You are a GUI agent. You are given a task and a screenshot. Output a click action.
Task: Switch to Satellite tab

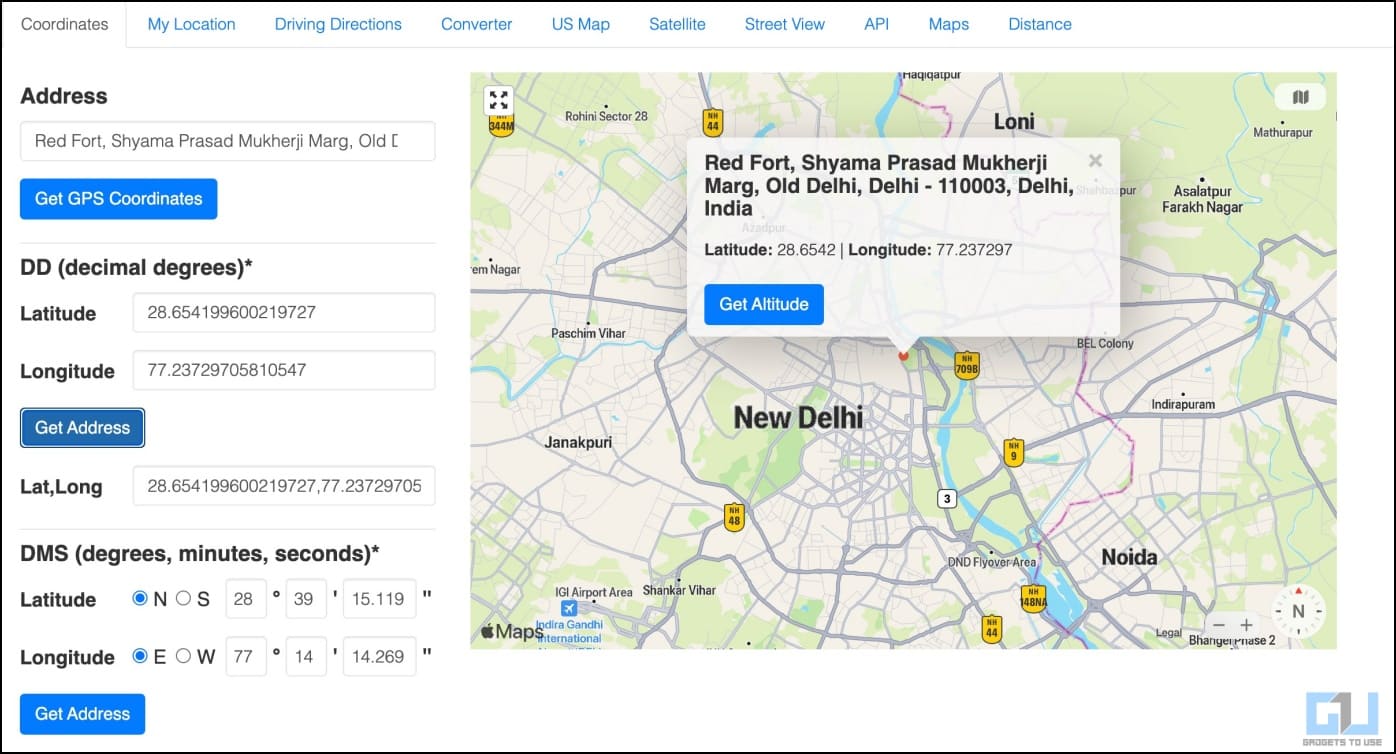[x=677, y=24]
